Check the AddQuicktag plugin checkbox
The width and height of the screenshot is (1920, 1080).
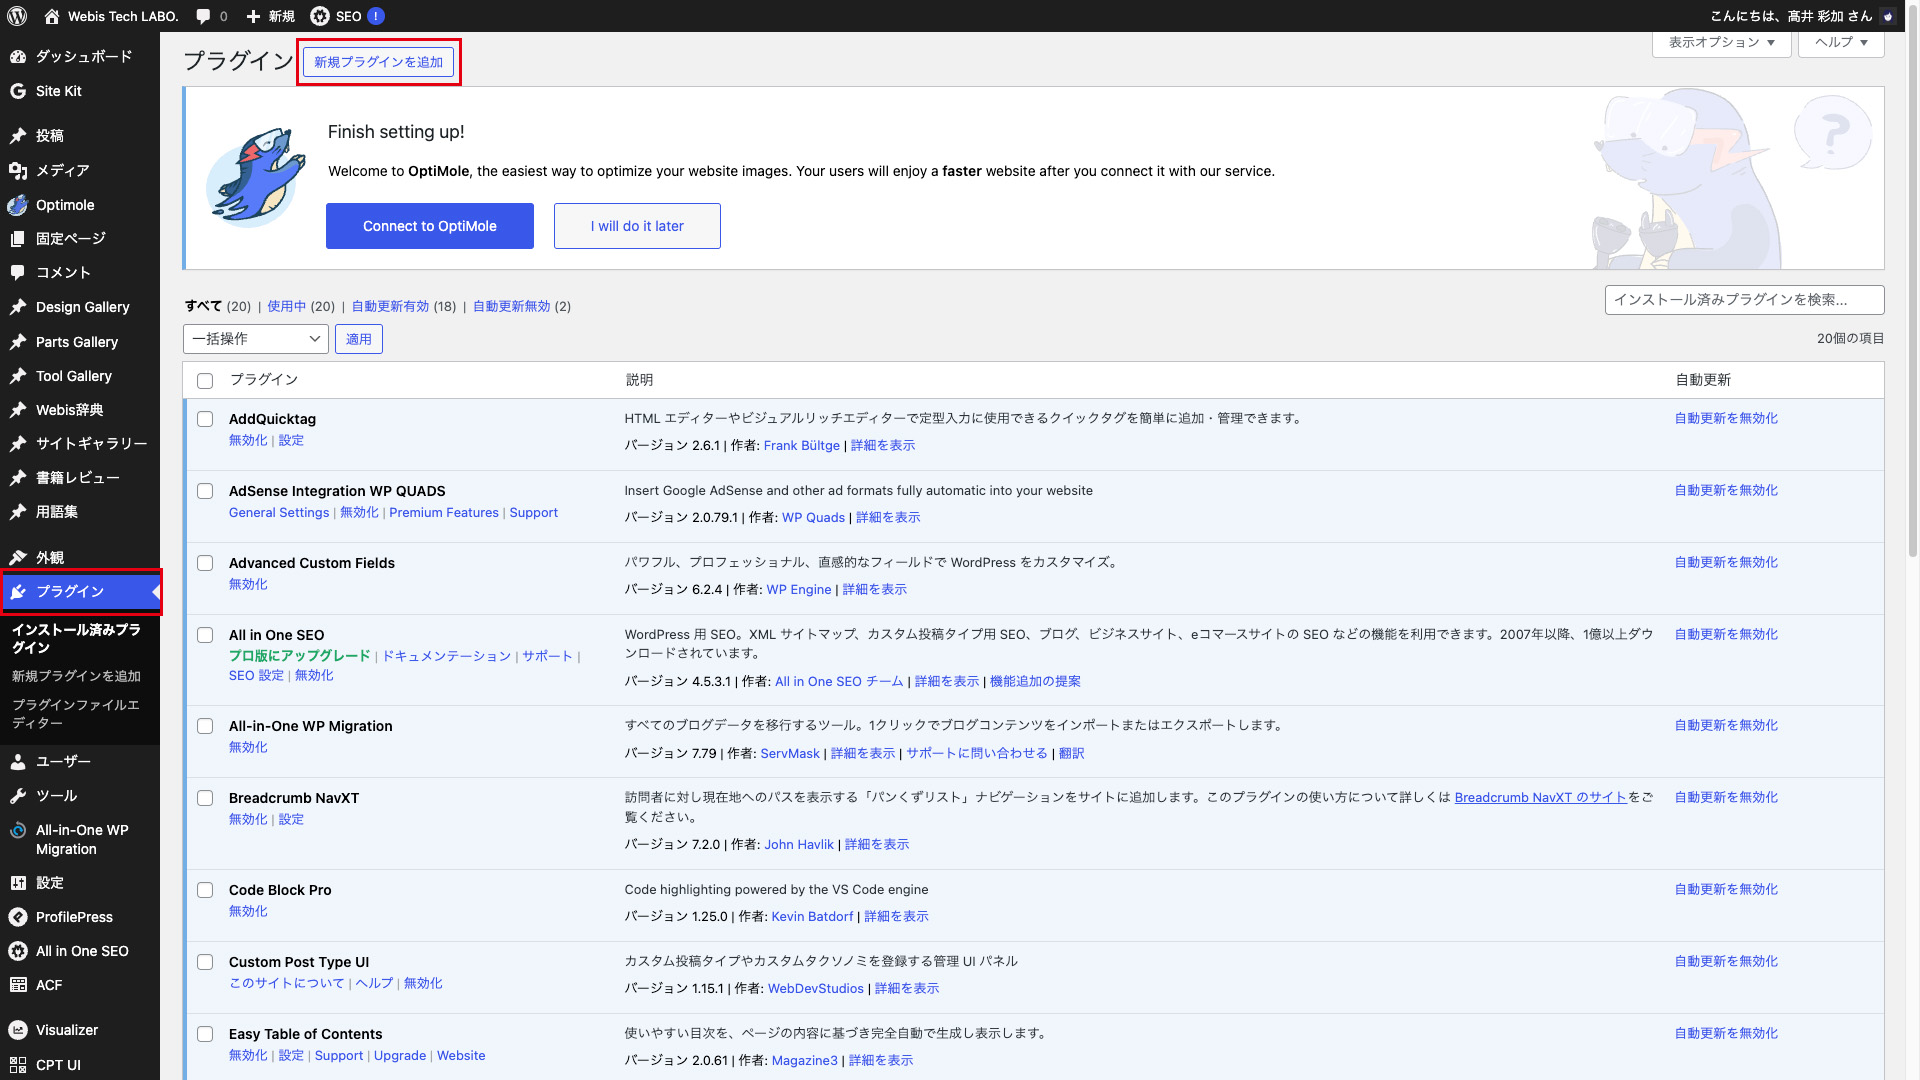205,419
